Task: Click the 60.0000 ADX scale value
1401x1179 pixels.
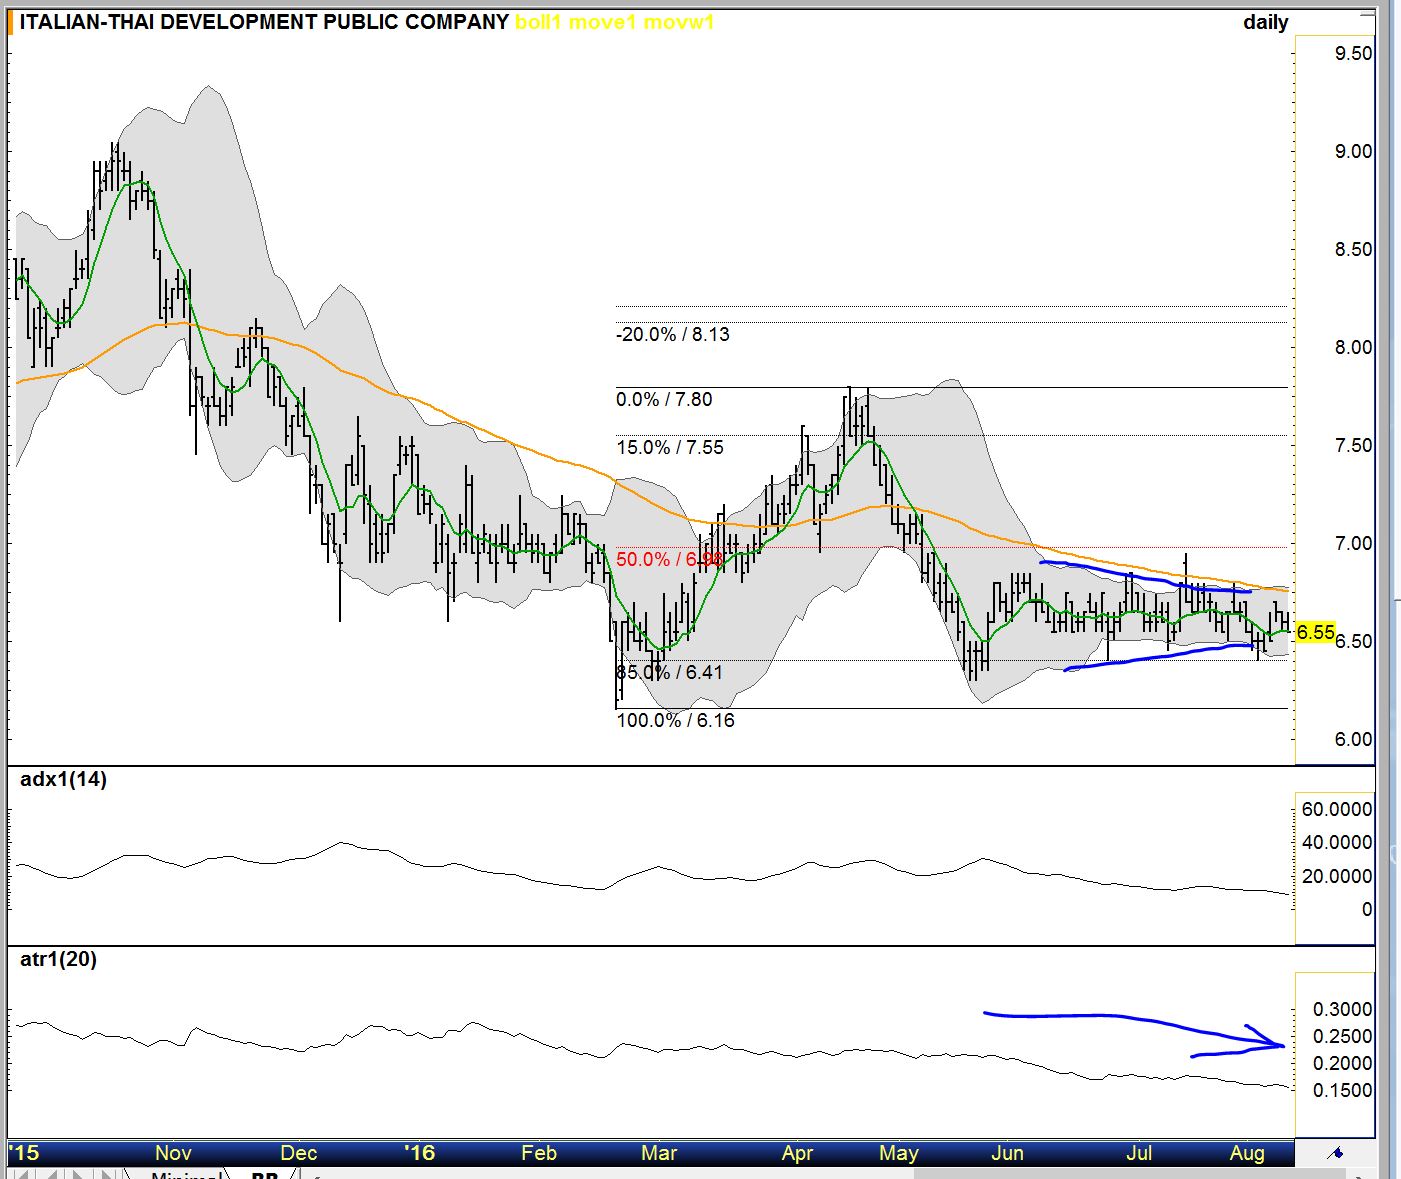Action: coord(1336,809)
